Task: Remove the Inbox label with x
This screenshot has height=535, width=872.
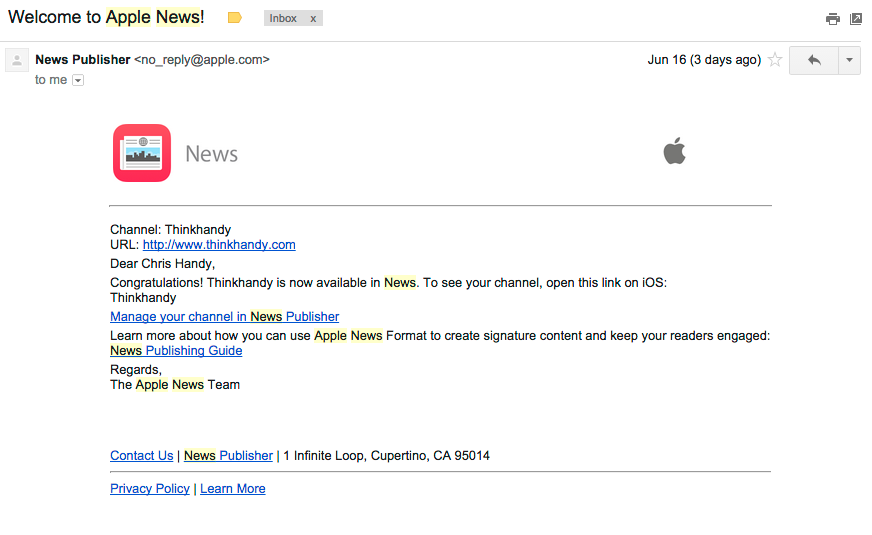Action: click(x=313, y=18)
